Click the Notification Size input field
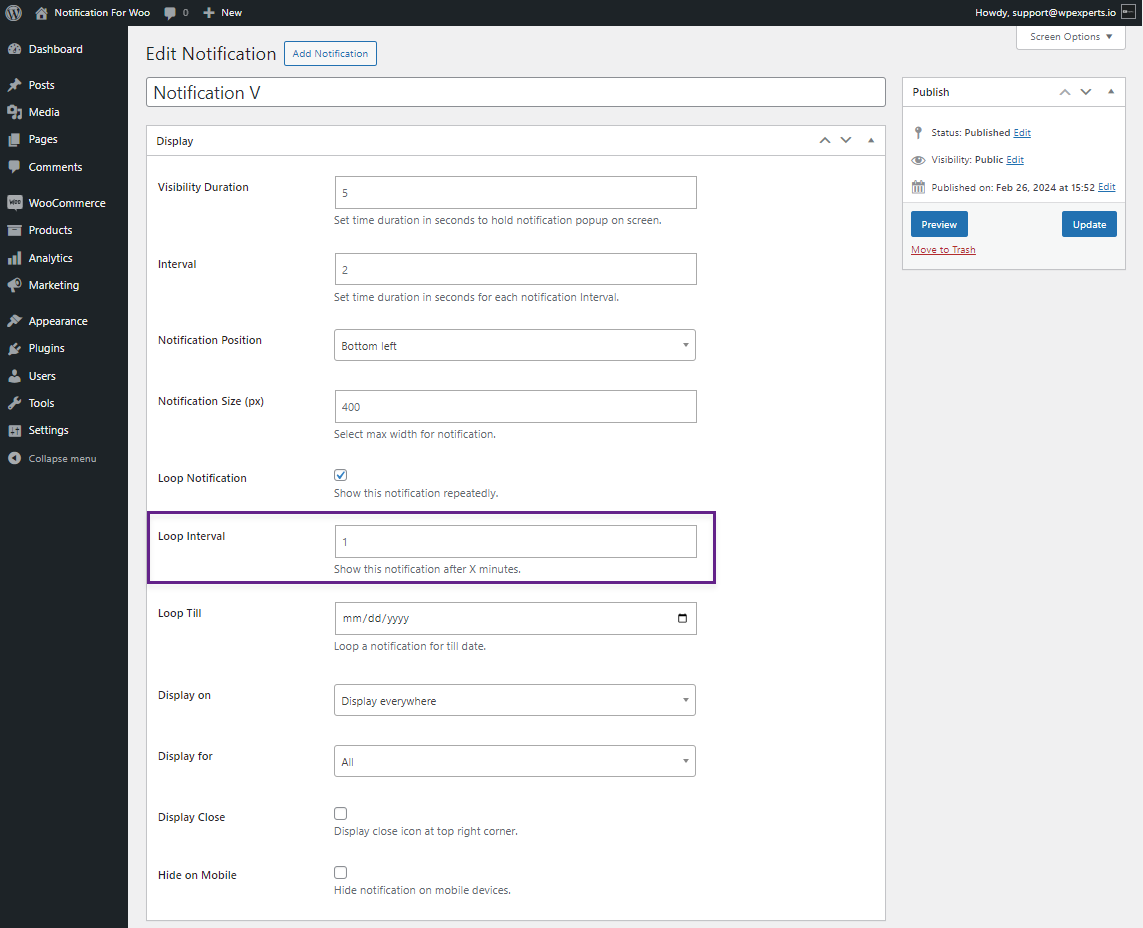The width and height of the screenshot is (1143, 928). pyautogui.click(x=515, y=407)
